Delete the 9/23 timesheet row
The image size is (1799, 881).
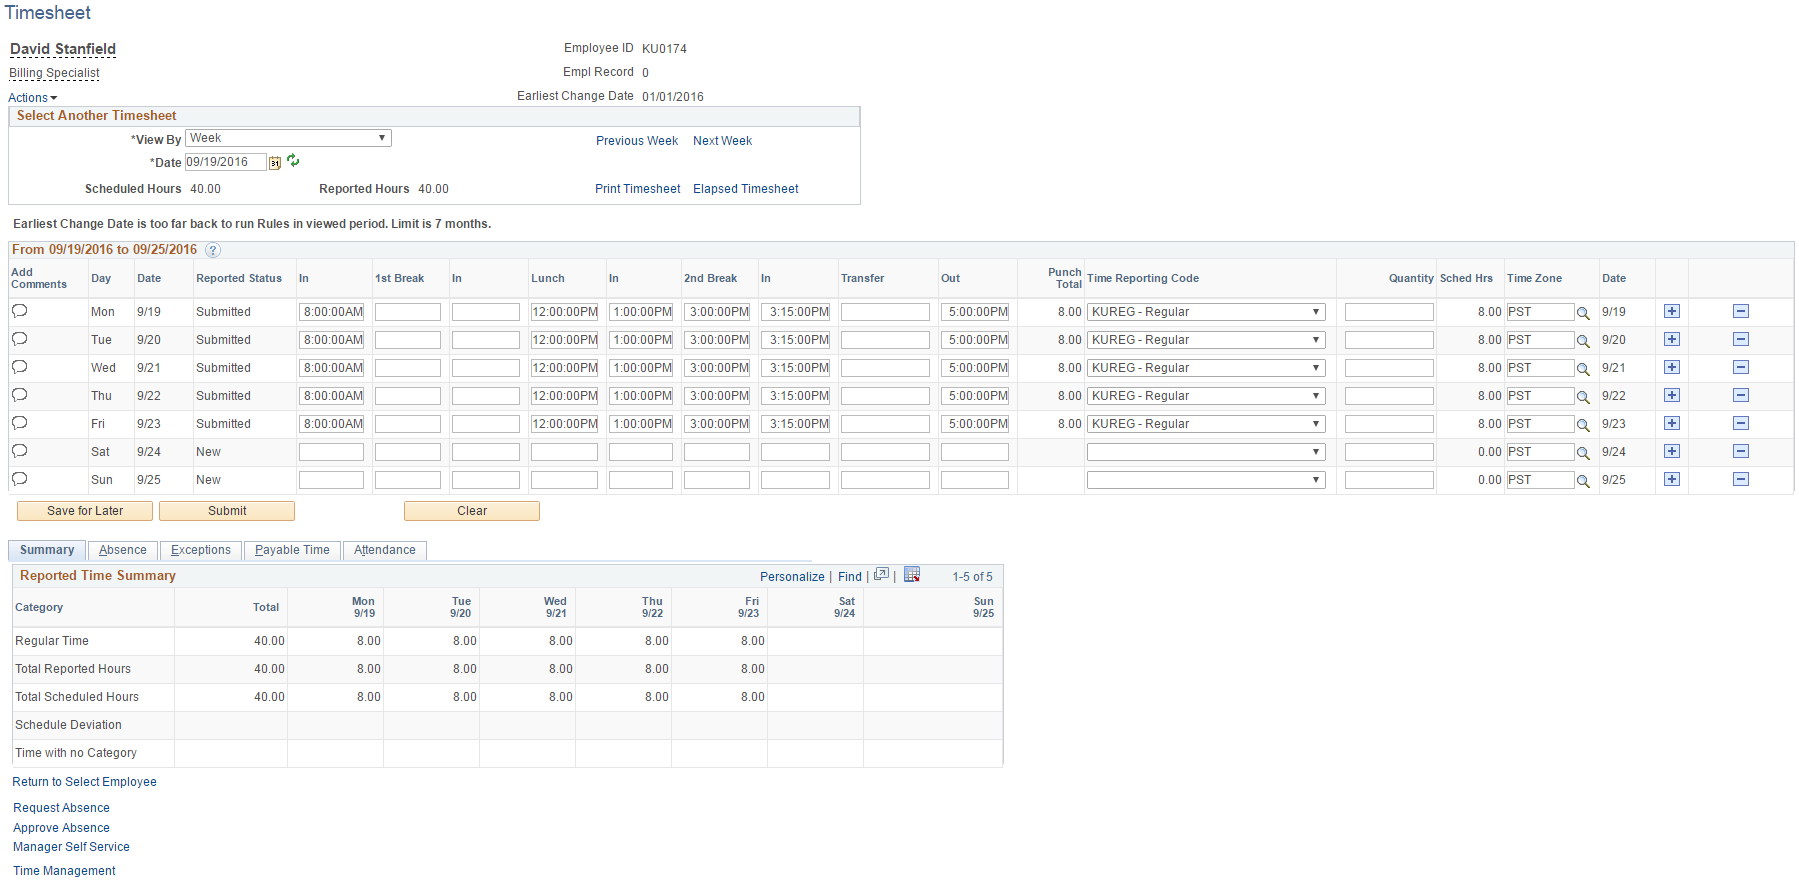coord(1741,423)
